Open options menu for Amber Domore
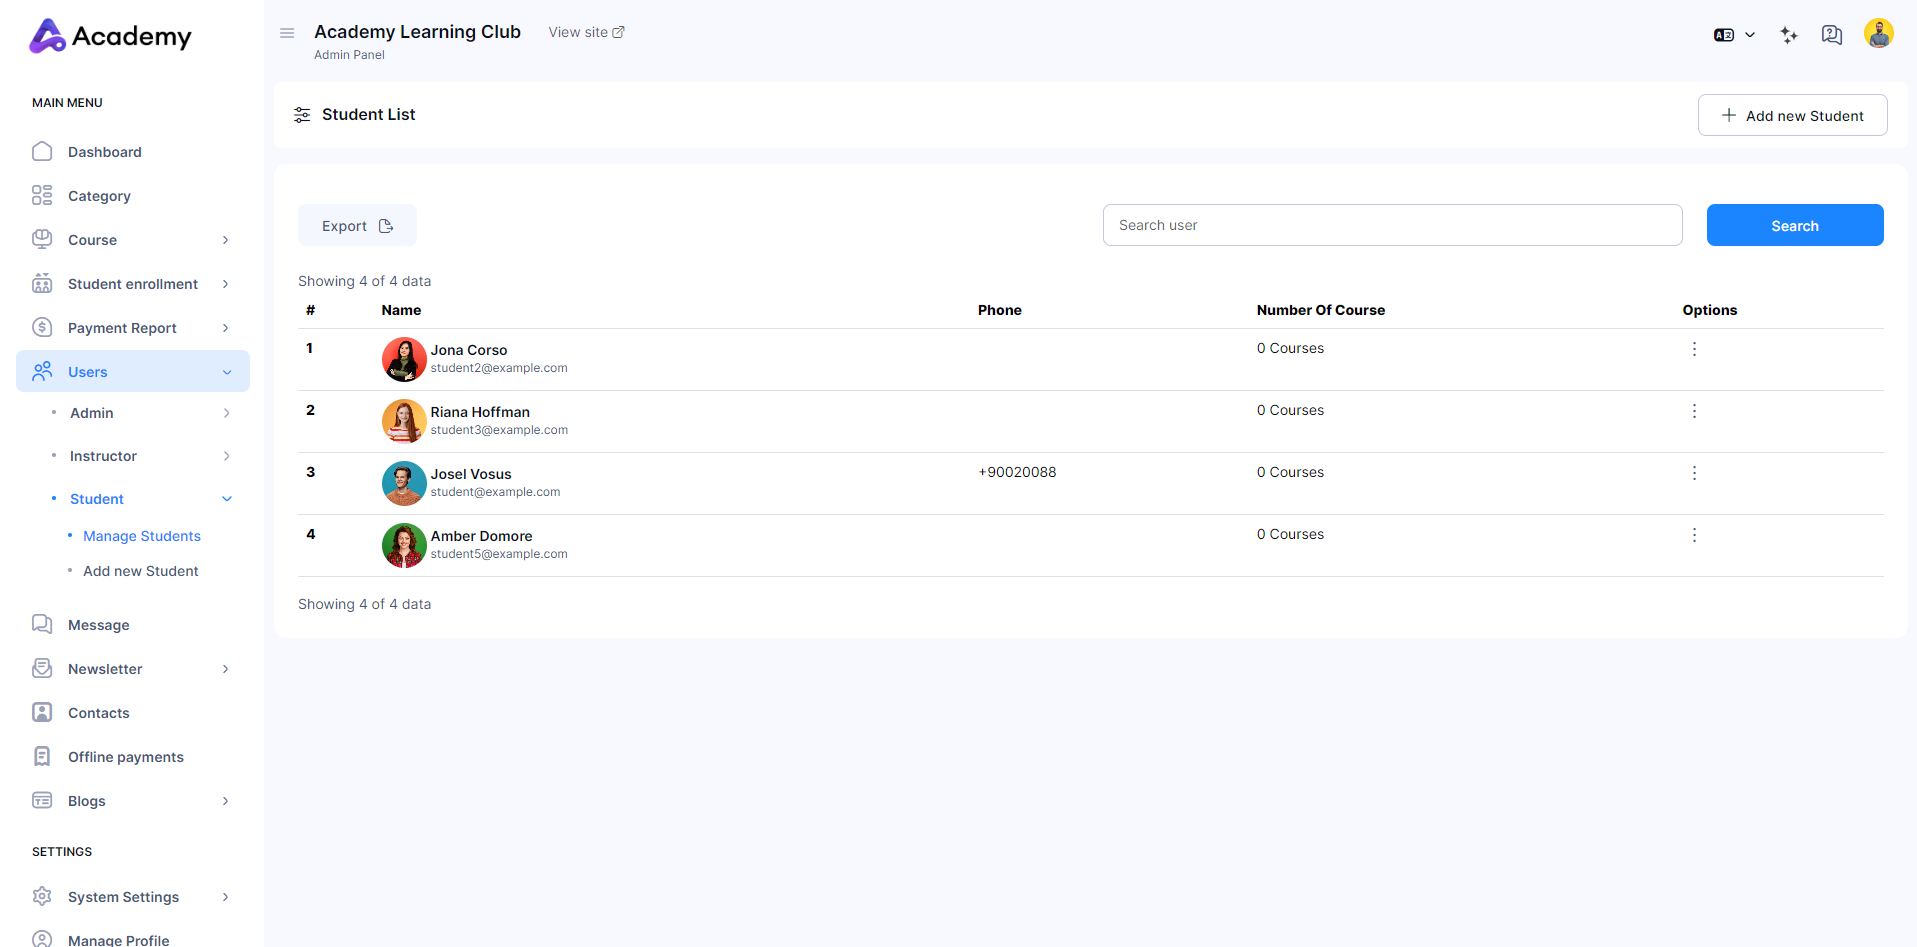Viewport: 1917px width, 947px height. [1694, 535]
